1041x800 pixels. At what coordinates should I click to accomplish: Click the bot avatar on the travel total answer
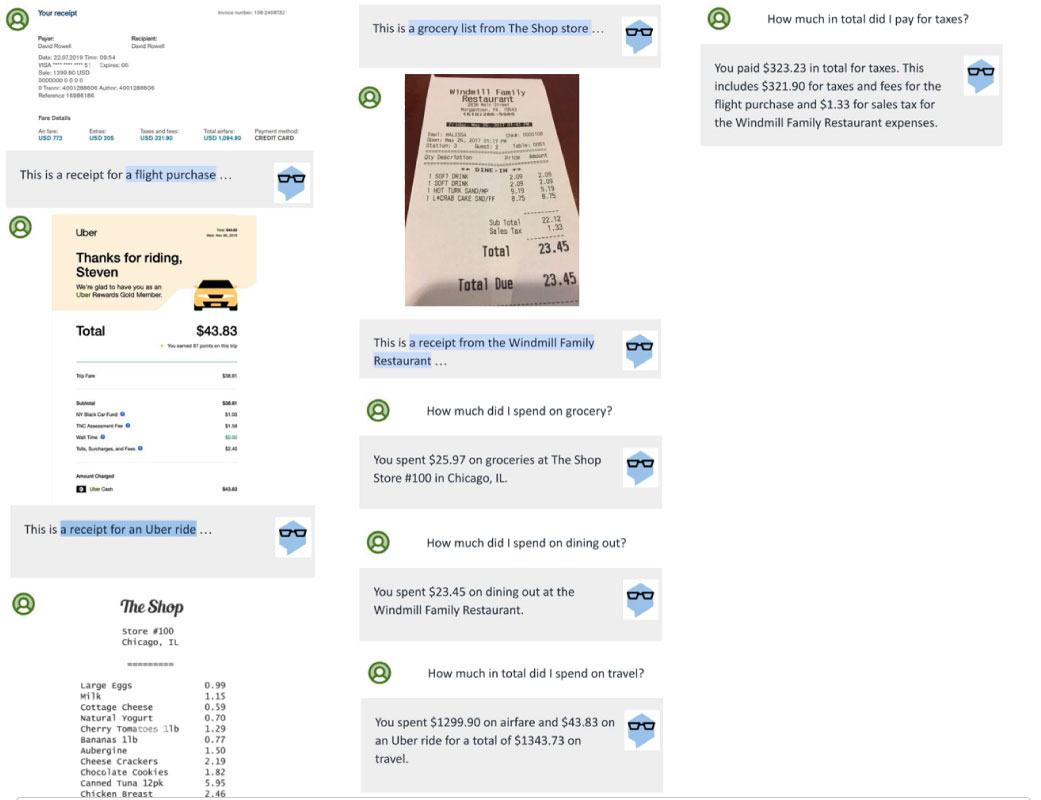click(641, 730)
